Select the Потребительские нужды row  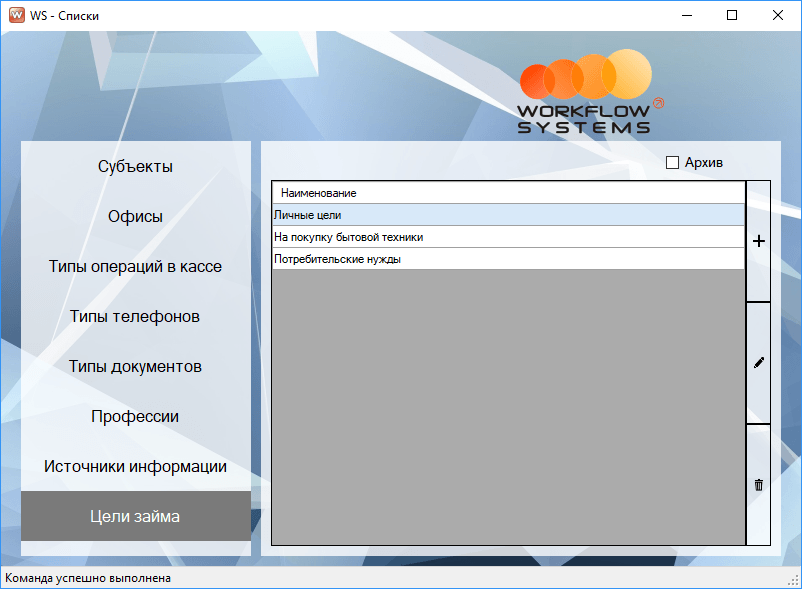pos(508,259)
